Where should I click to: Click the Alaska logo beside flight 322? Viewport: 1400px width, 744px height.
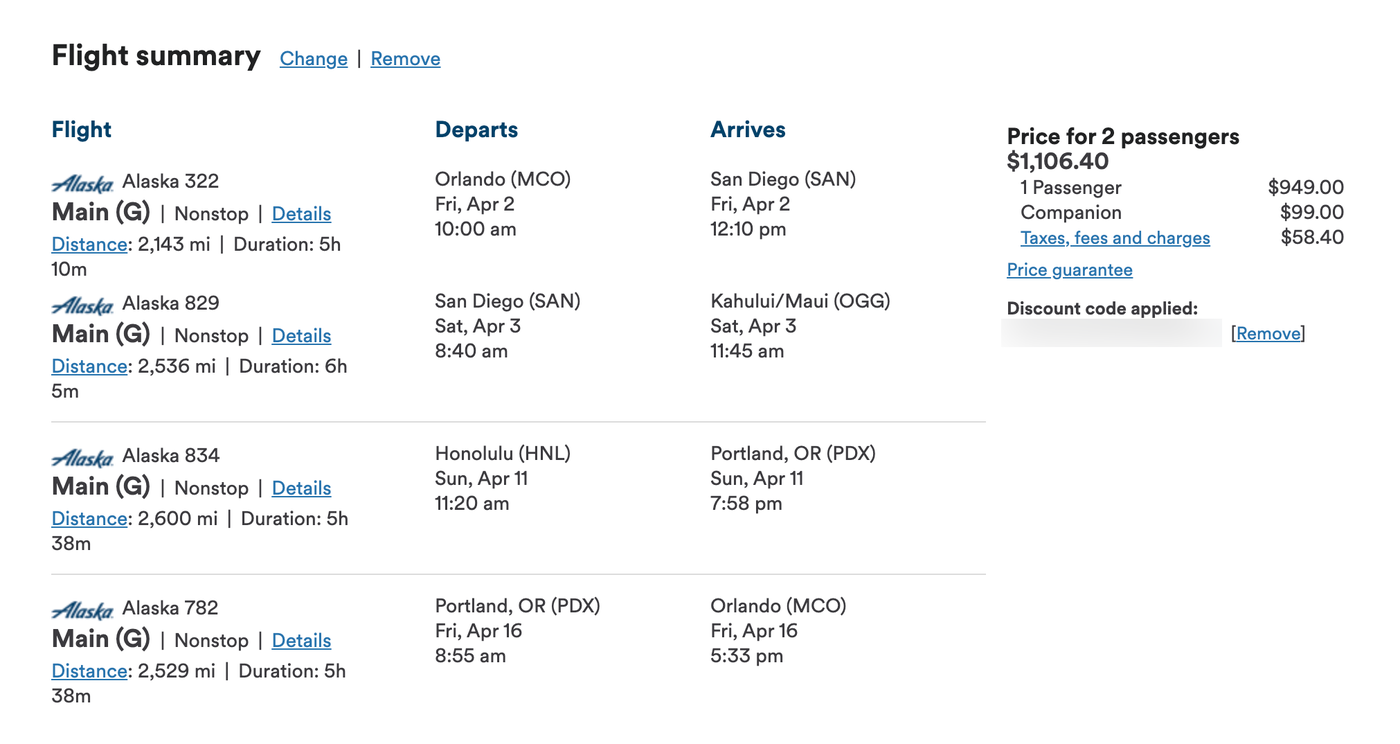click(83, 183)
